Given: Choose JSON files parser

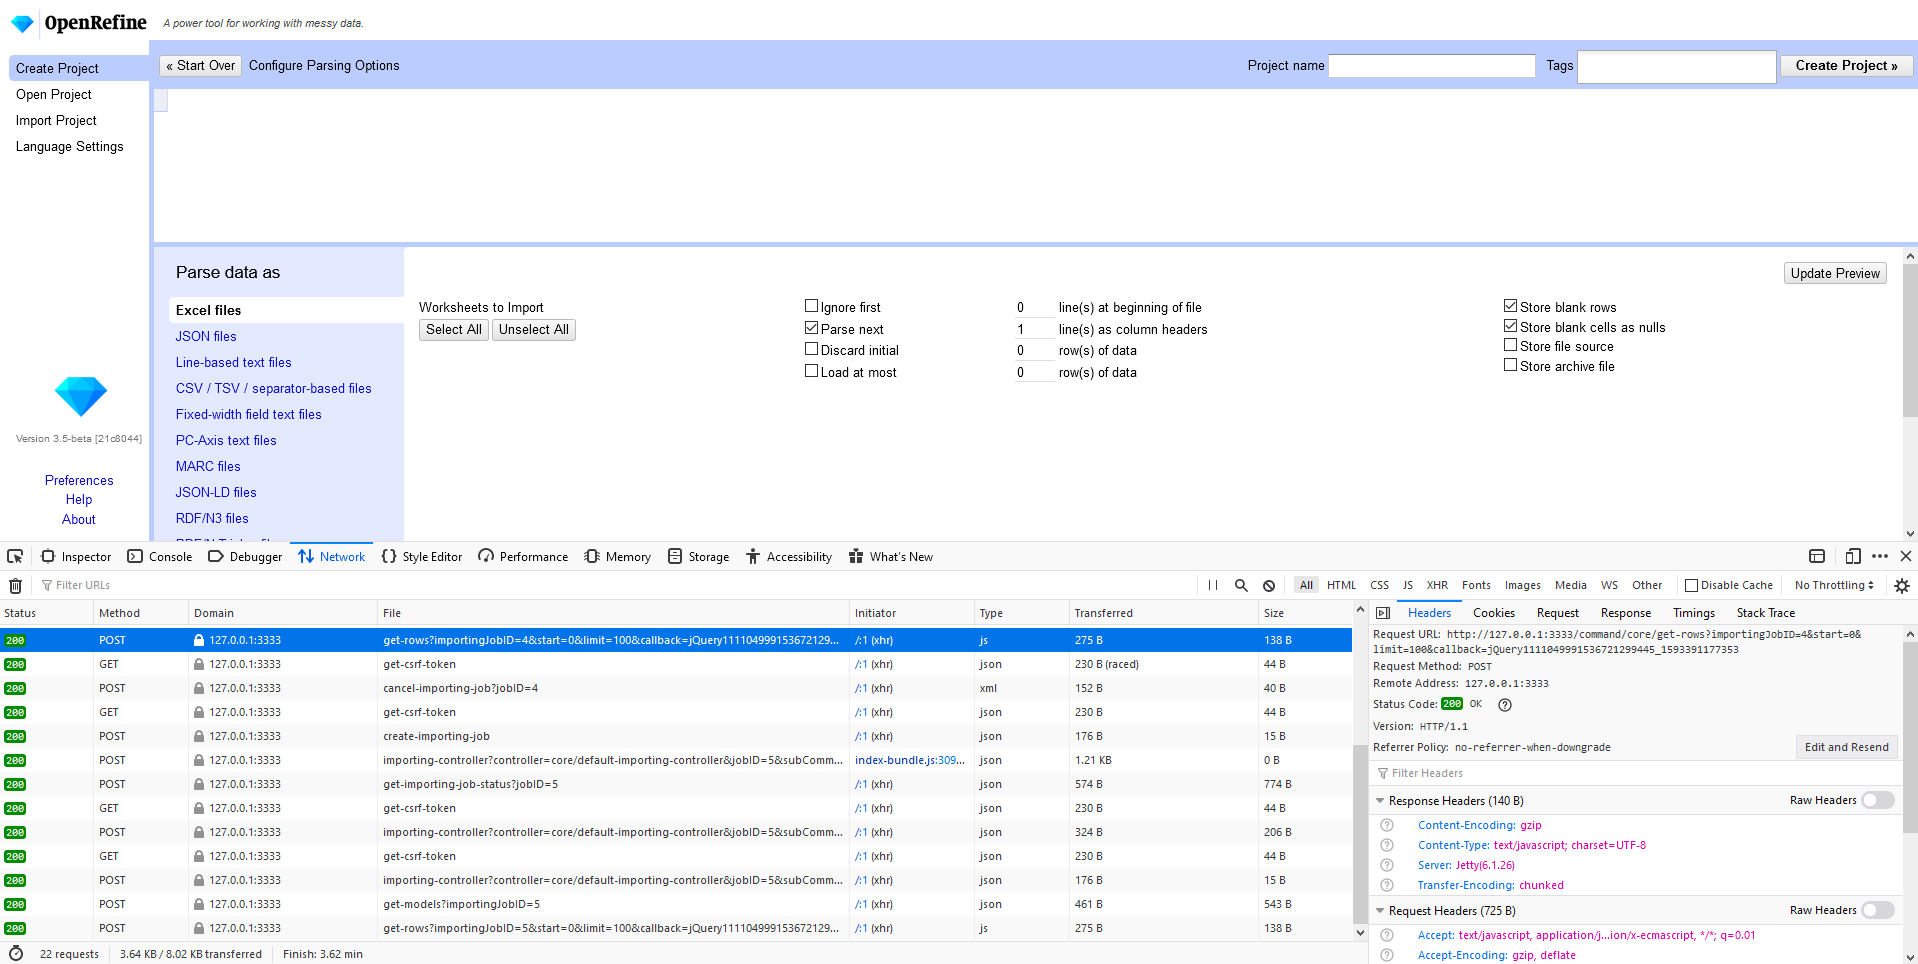Looking at the screenshot, I should (x=206, y=336).
